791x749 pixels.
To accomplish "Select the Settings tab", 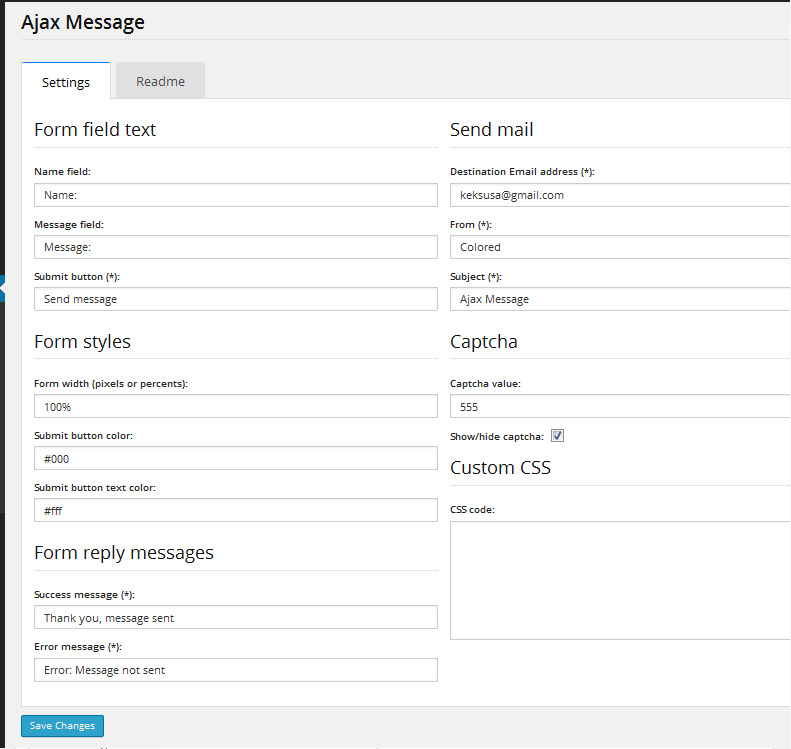I will [x=66, y=82].
